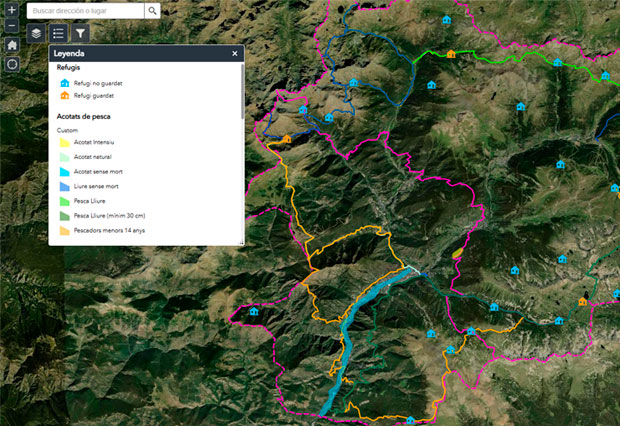Find my location with the locate button
Screen dimensions: 620x426
coord(11,64)
